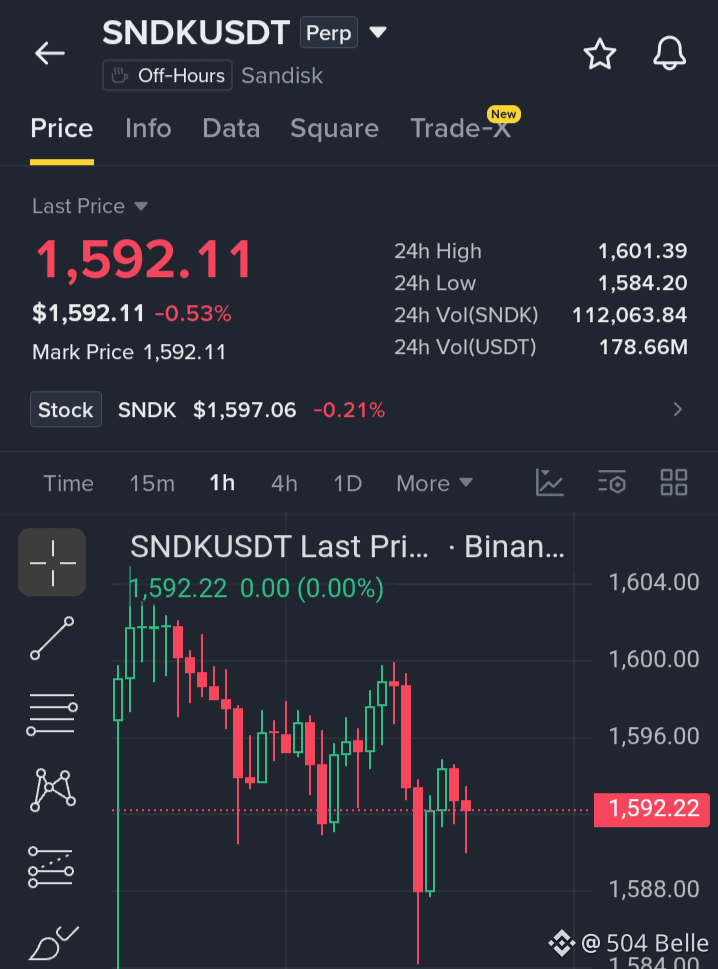Click the 24h Vol(SNDK) value 112,063.84
Screen dimensions: 718x969
[630, 315]
